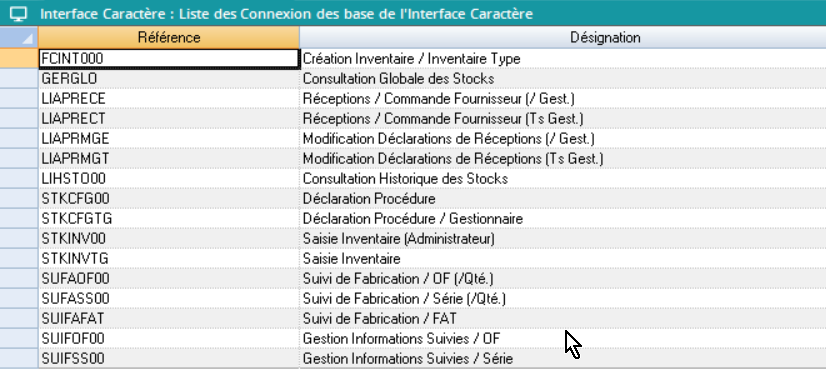Click the select-all corner cell of grid
The height and width of the screenshot is (381, 826).
[19, 37]
